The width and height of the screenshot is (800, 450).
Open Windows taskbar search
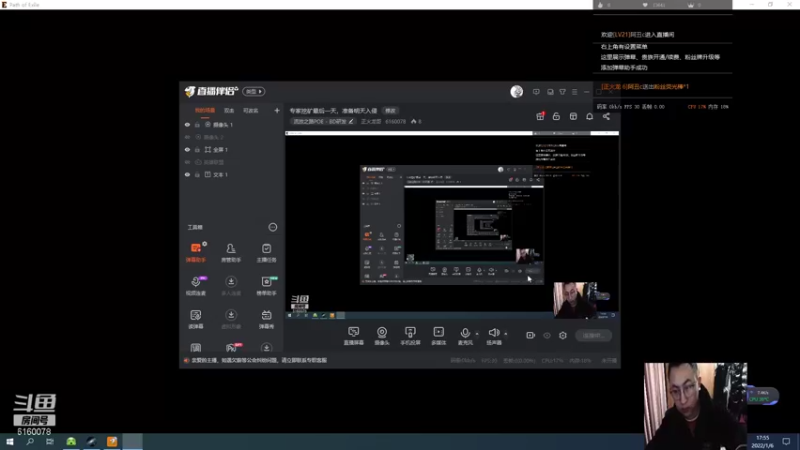point(30,442)
